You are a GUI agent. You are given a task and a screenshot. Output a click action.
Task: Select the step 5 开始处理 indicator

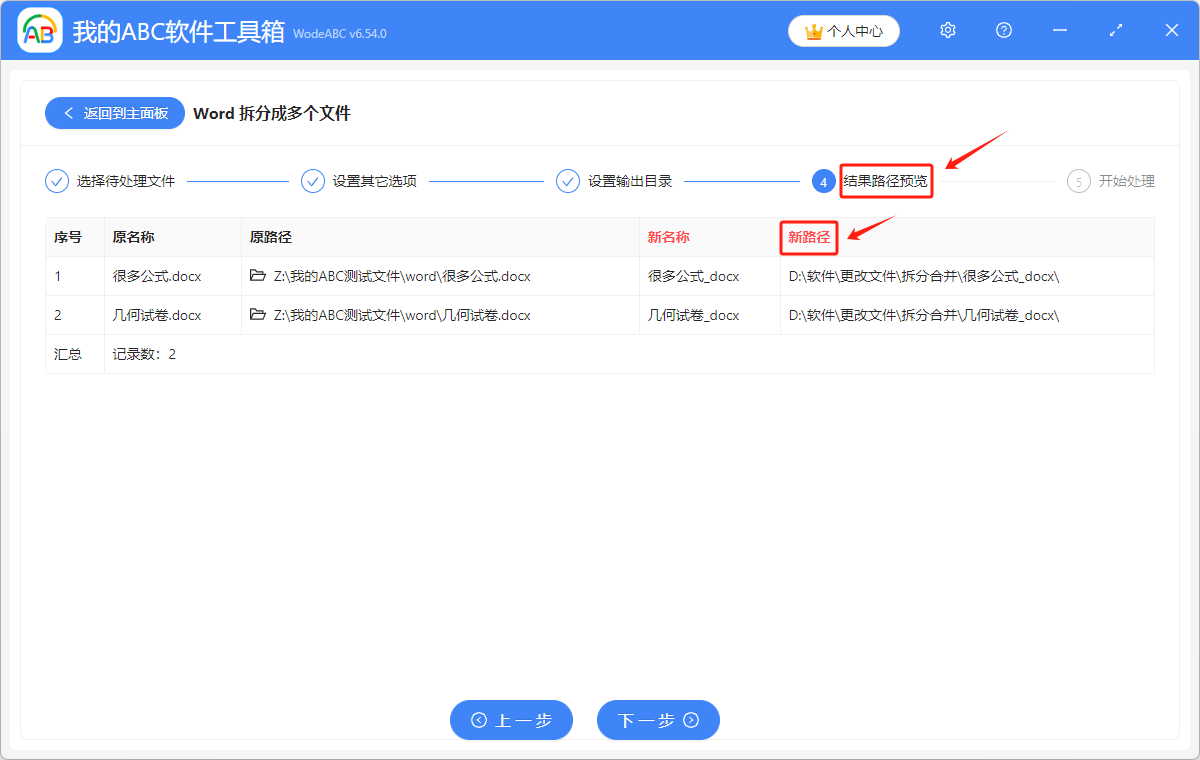(1078, 181)
